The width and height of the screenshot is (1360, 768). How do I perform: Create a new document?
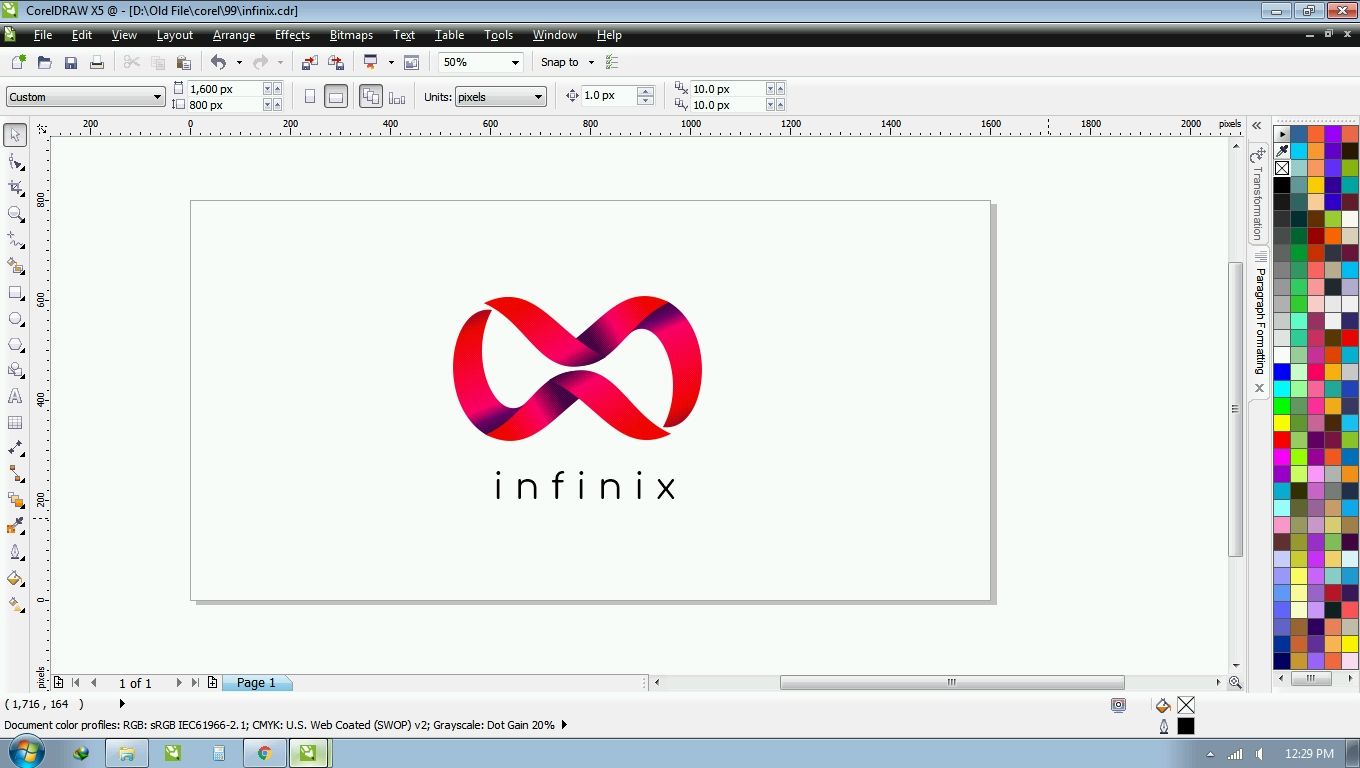(x=18, y=62)
